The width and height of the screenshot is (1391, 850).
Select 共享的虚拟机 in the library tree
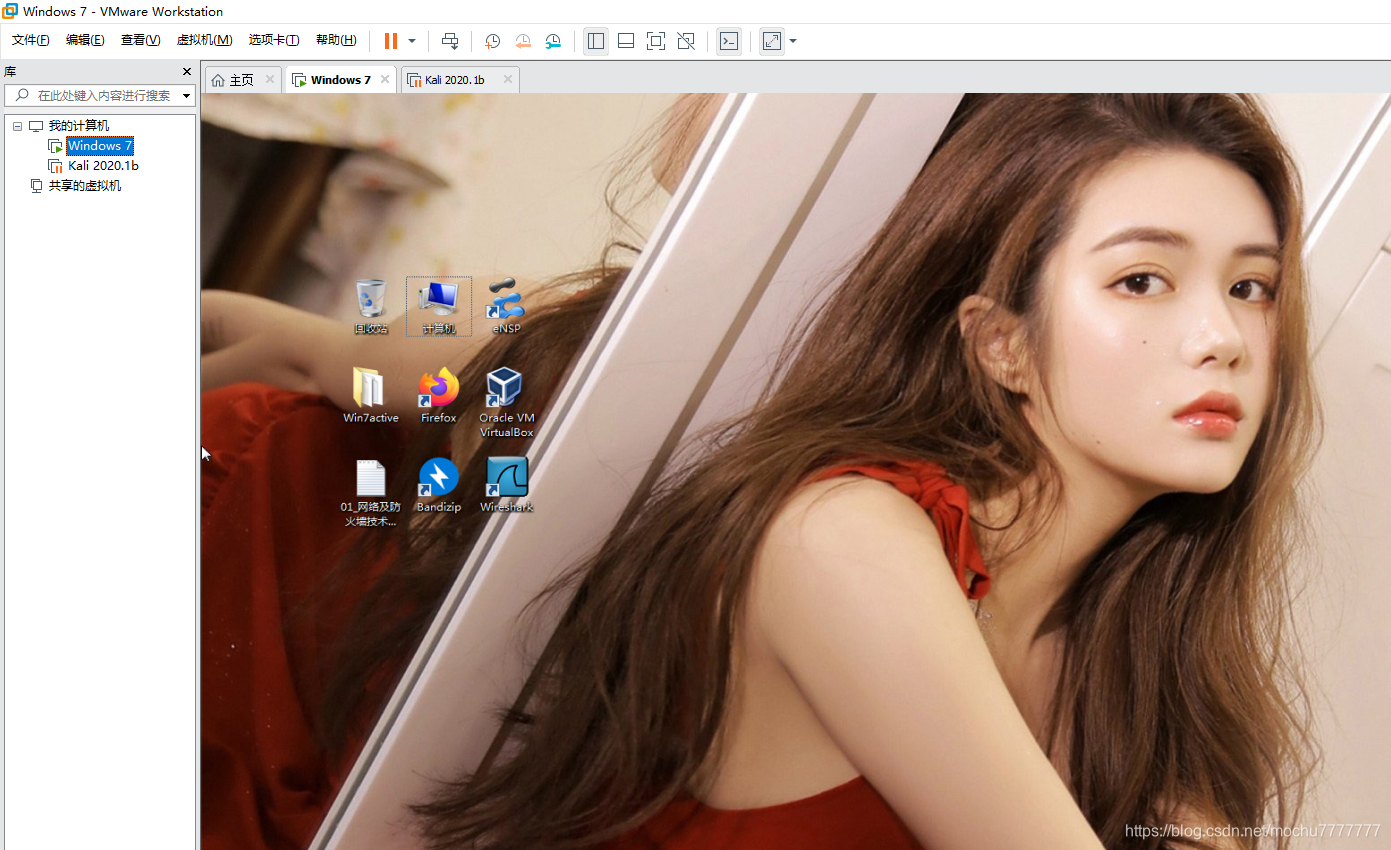pyautogui.click(x=85, y=186)
